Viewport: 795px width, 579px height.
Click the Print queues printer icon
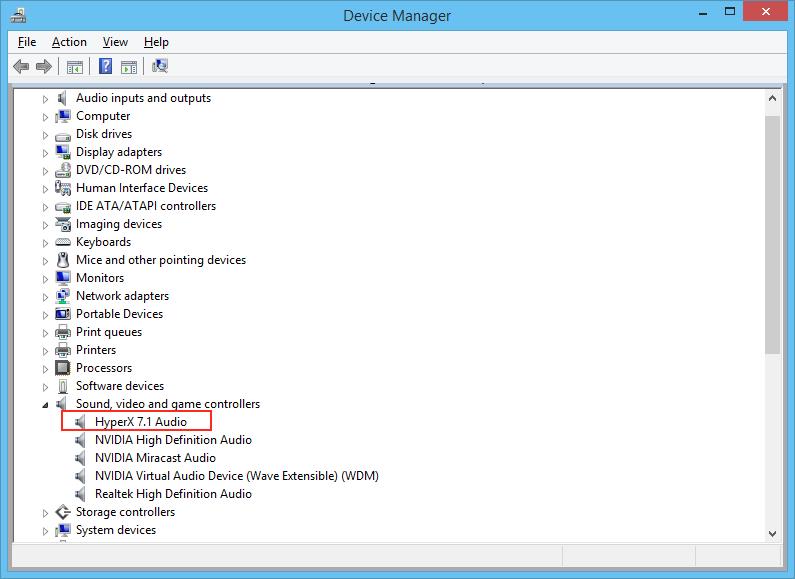click(63, 332)
